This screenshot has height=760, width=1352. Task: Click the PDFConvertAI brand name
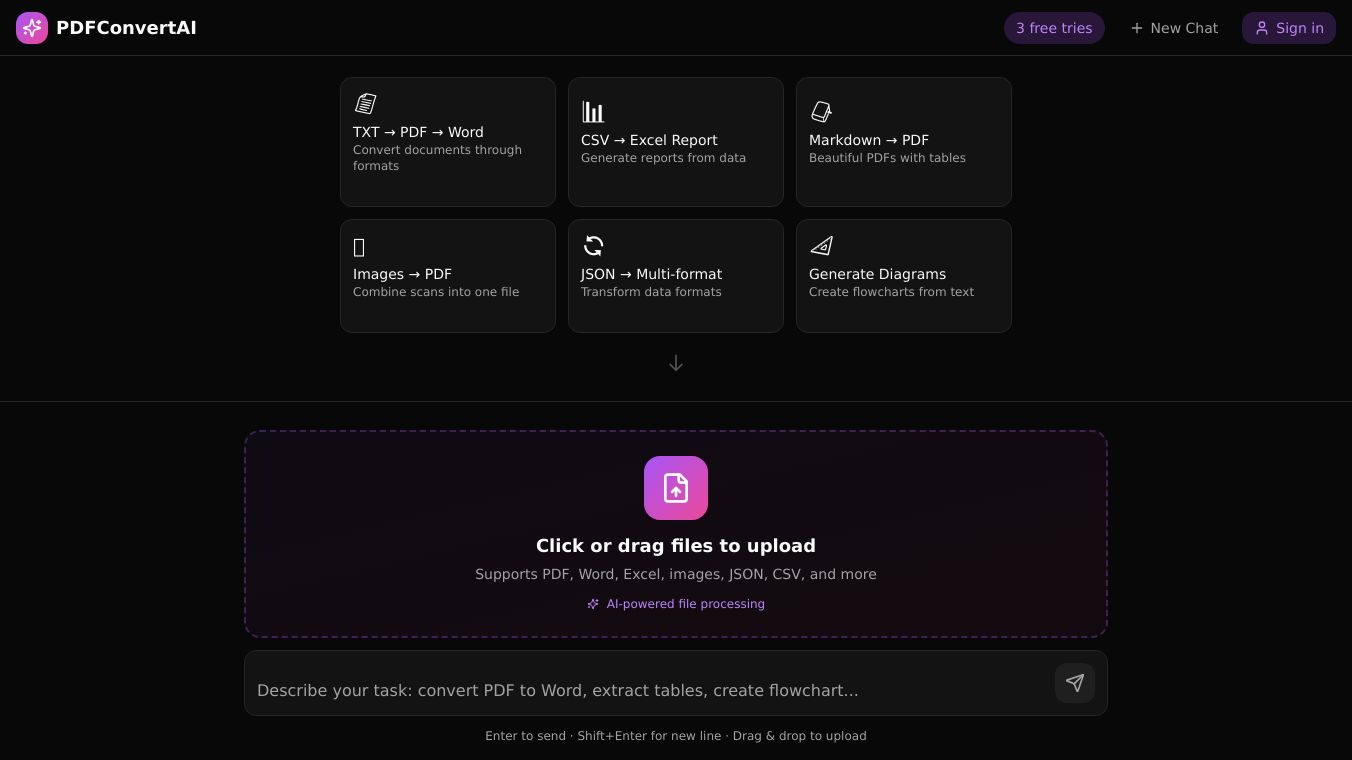pyautogui.click(x=126, y=28)
